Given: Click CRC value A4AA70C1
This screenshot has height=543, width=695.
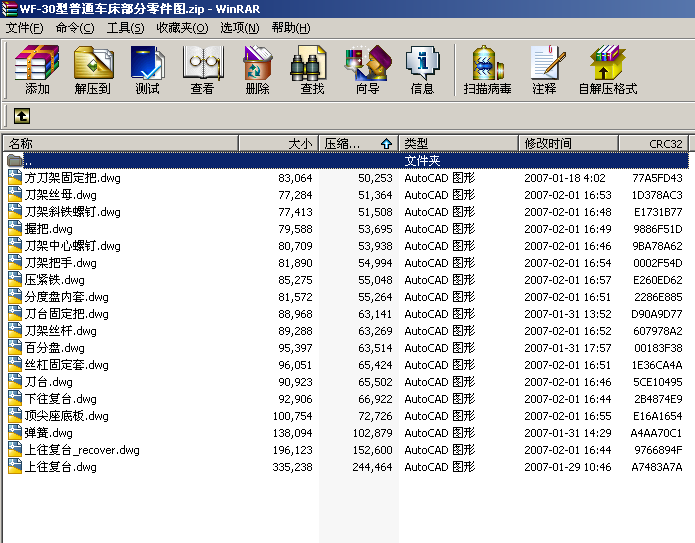Looking at the screenshot, I should click(656, 433).
